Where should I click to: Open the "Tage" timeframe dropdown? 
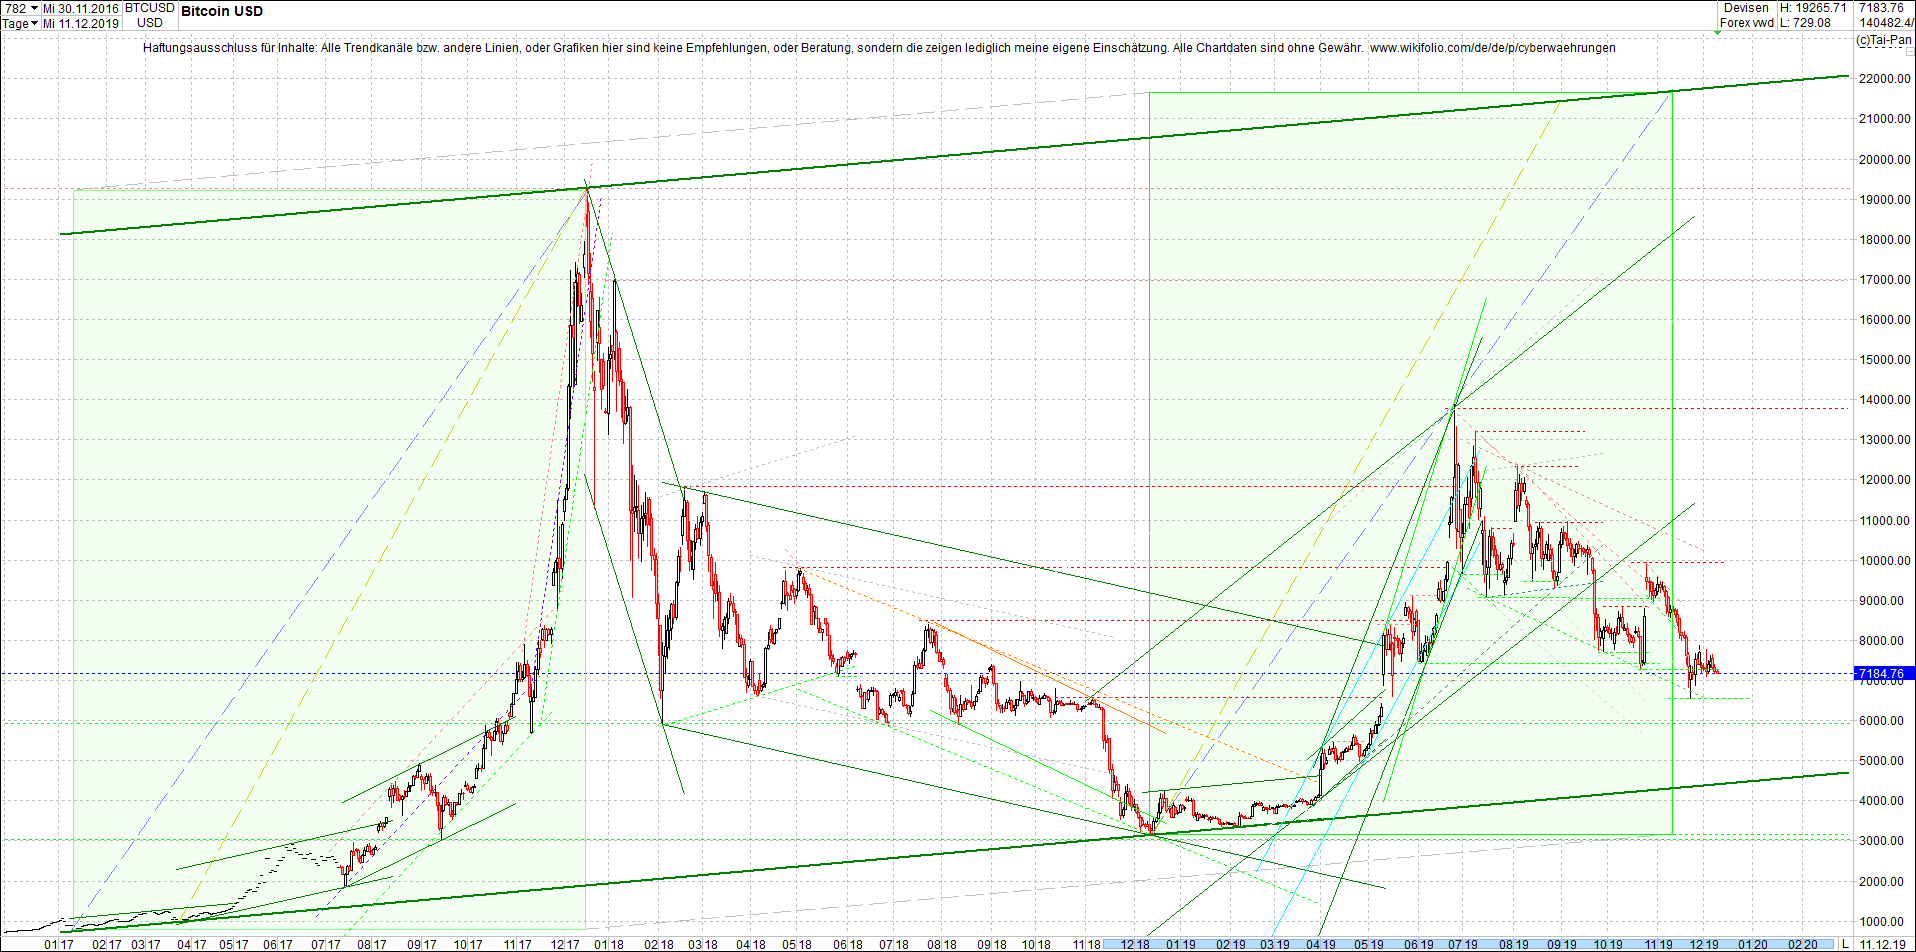18,23
